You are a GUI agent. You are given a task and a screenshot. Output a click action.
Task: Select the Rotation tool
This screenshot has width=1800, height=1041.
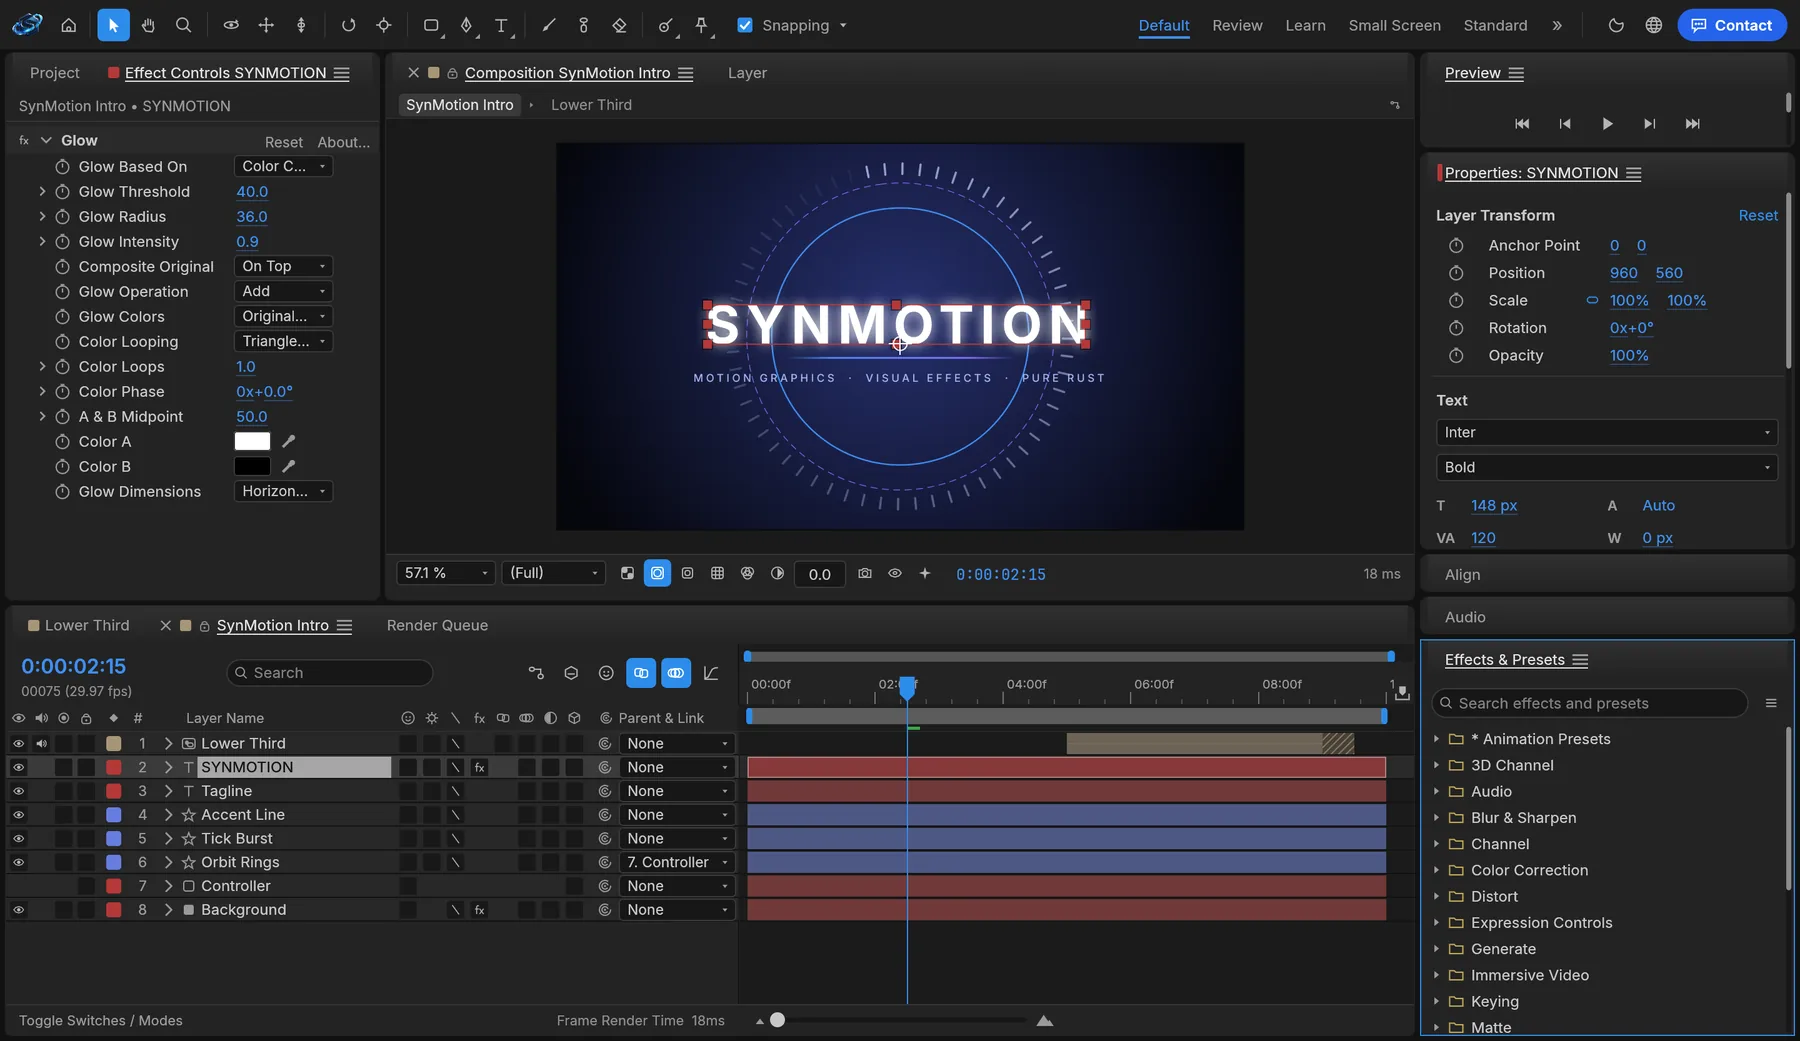(x=348, y=25)
